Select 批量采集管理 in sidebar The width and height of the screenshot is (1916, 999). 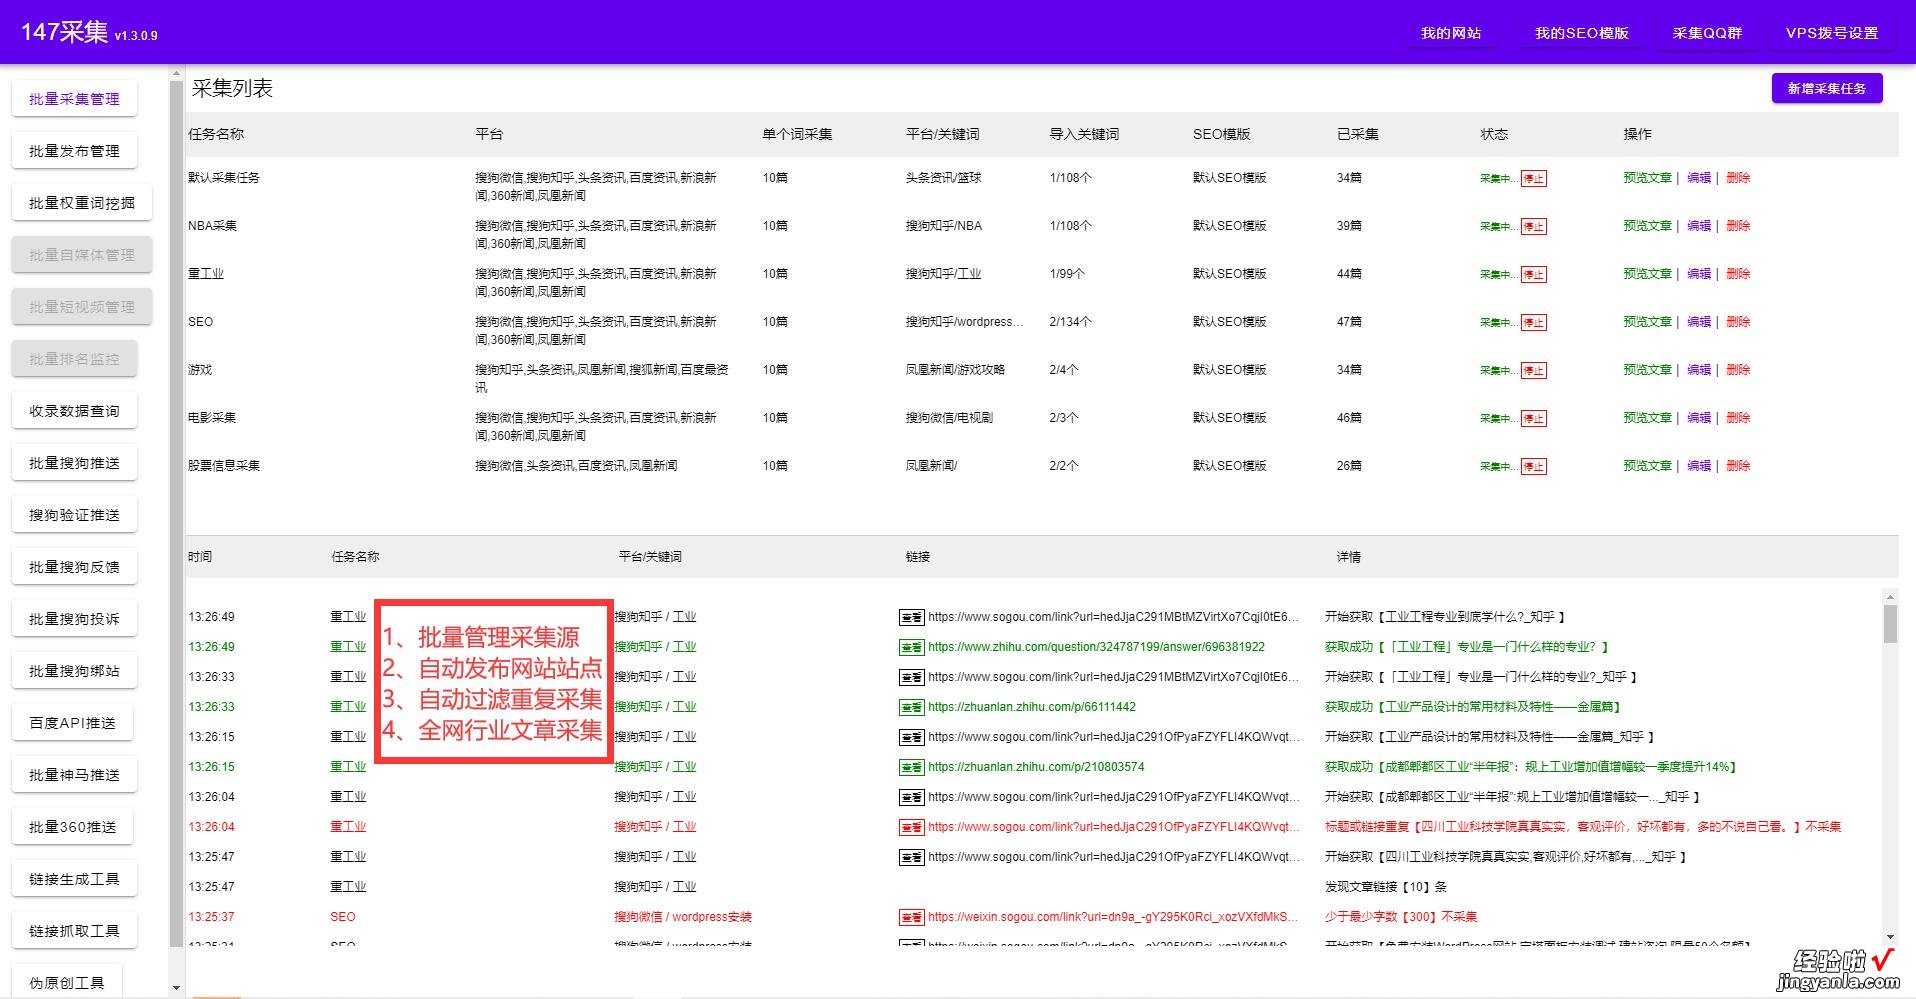74,99
